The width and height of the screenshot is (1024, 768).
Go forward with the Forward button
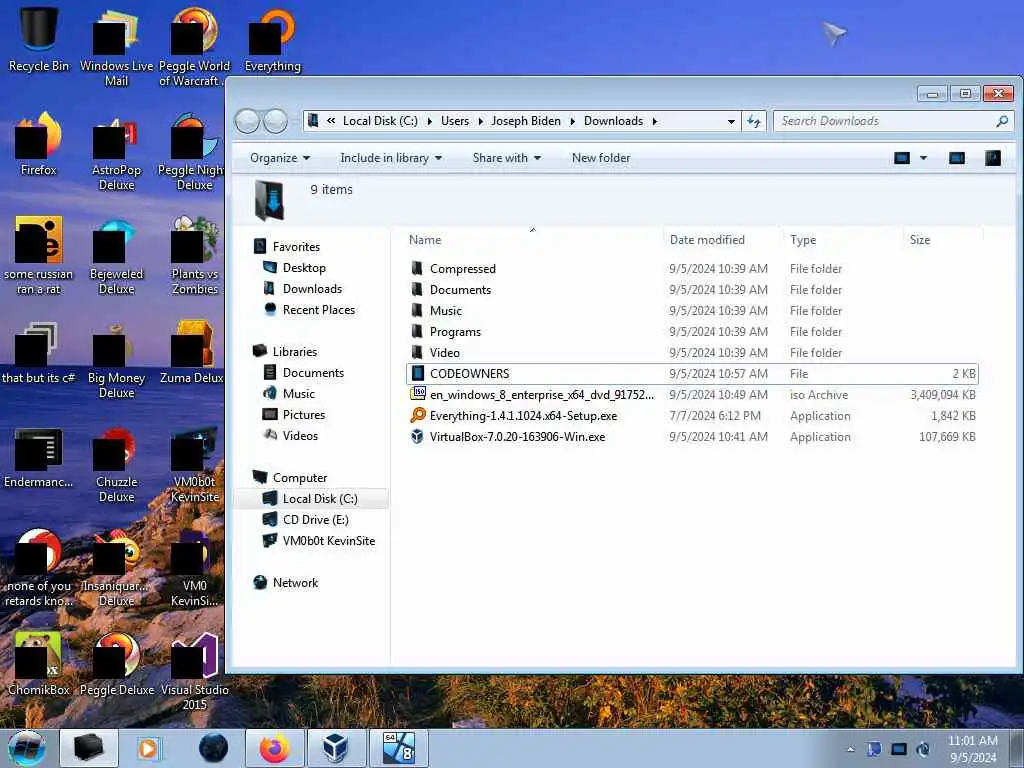(276, 121)
